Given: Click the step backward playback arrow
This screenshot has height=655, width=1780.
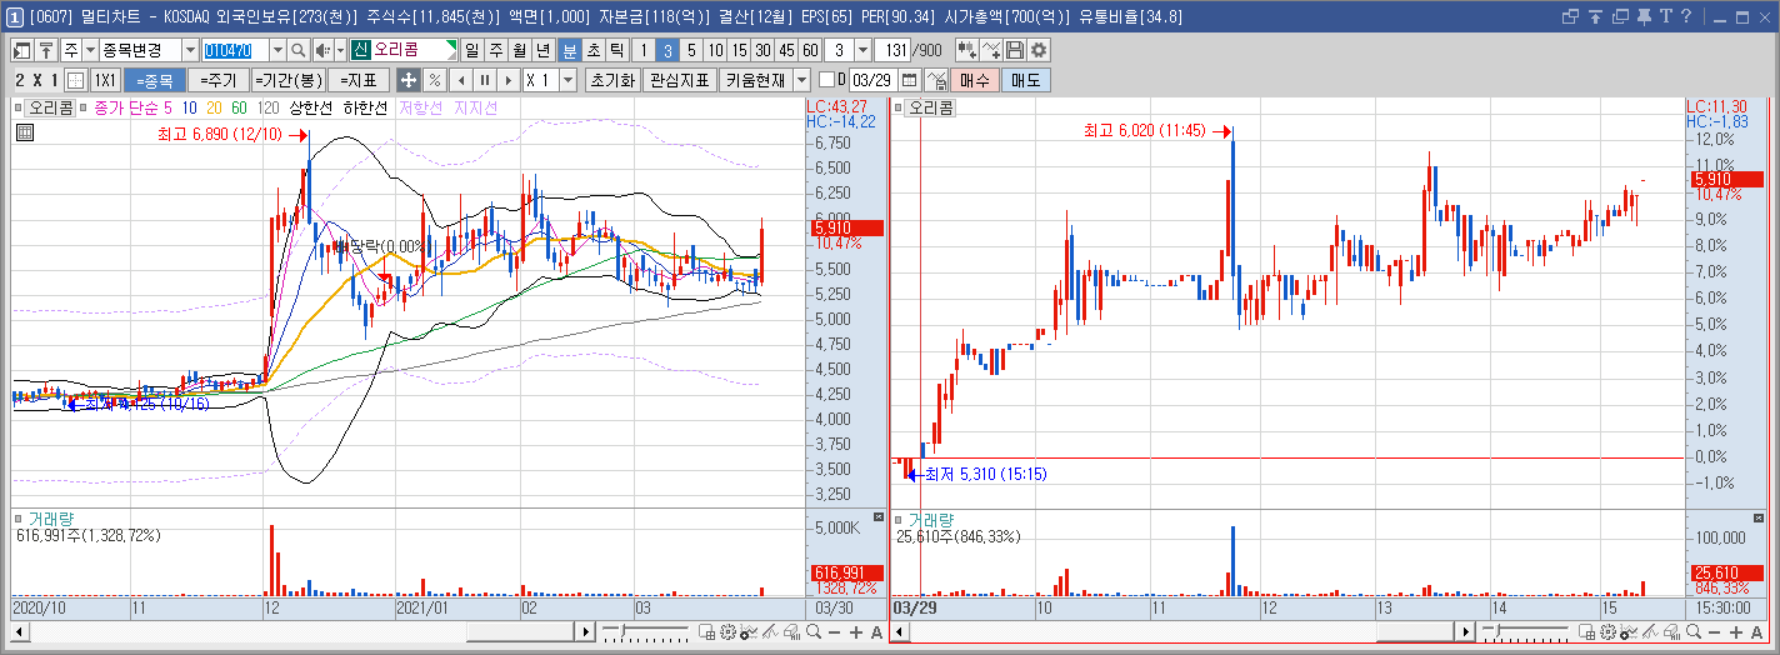Looking at the screenshot, I should tap(461, 80).
